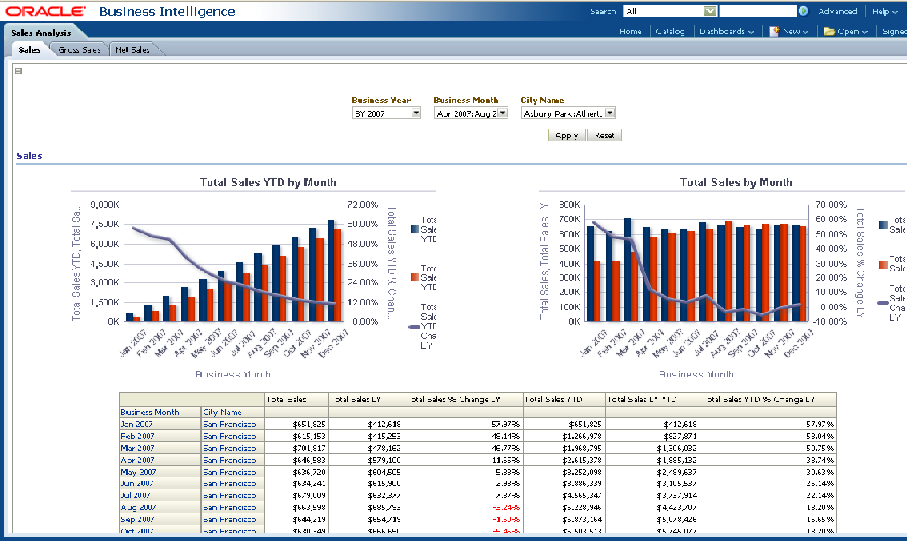This screenshot has width=907, height=541.
Task: Open the New menu
Action: [795, 31]
